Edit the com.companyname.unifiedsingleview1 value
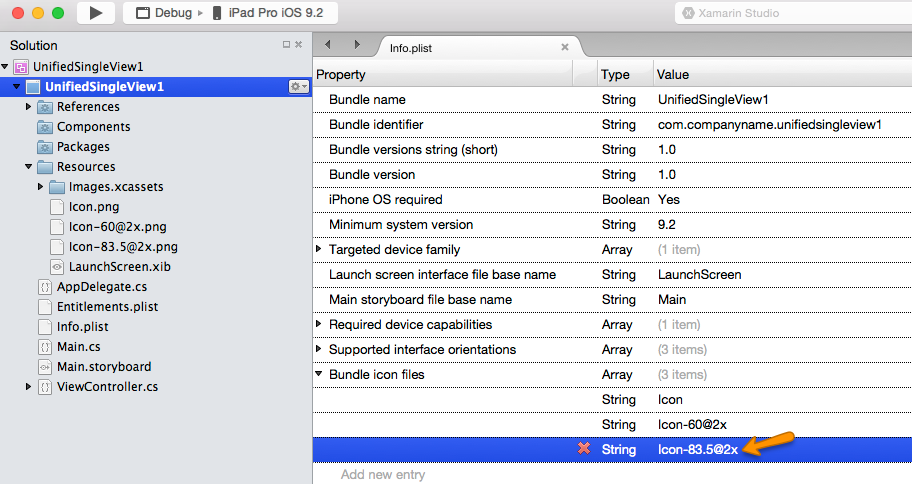Viewport: 912px width, 484px height. click(x=770, y=124)
